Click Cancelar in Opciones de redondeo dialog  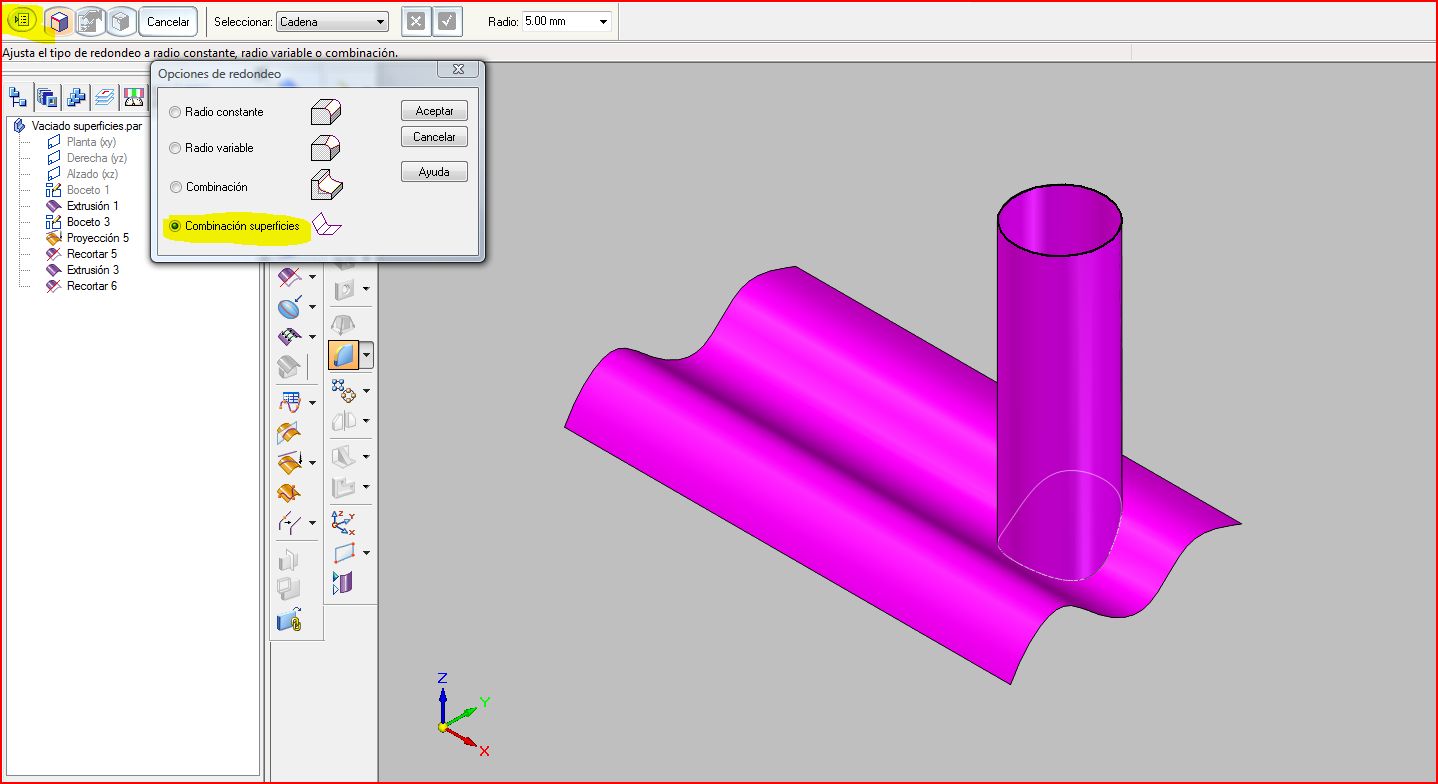(x=434, y=137)
